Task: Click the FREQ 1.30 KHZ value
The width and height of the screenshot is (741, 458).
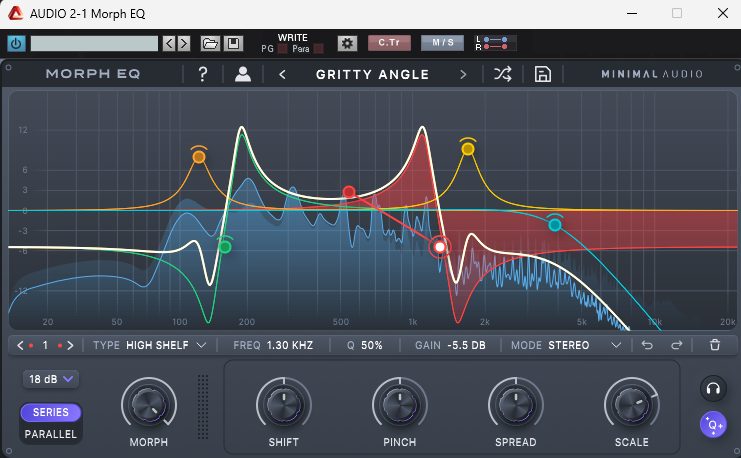Action: (x=290, y=346)
